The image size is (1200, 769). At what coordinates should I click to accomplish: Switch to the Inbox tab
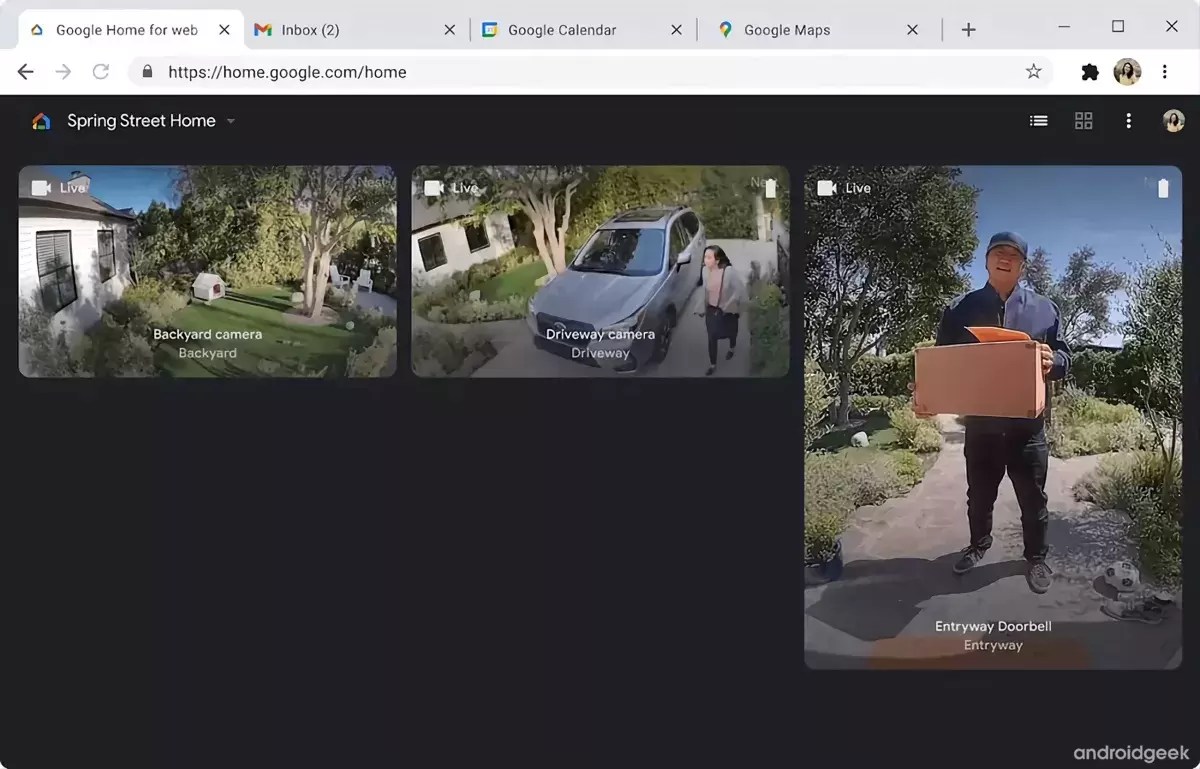pyautogui.click(x=310, y=29)
